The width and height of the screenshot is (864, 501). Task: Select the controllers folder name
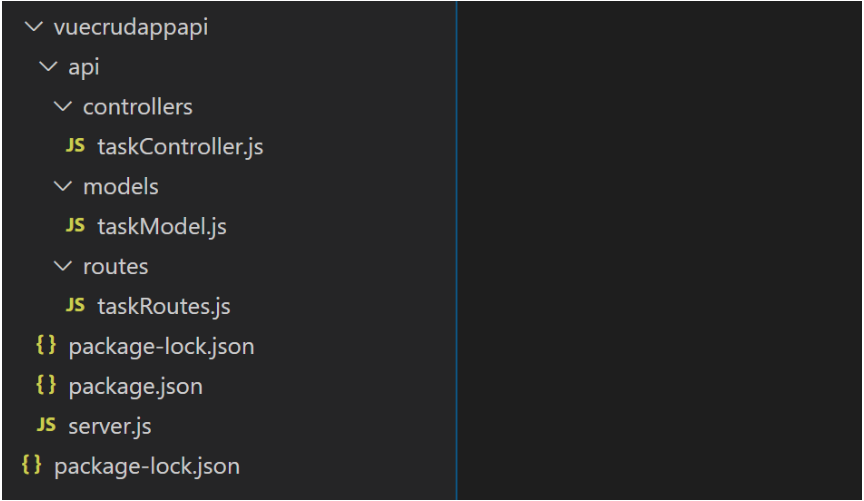pos(138,107)
